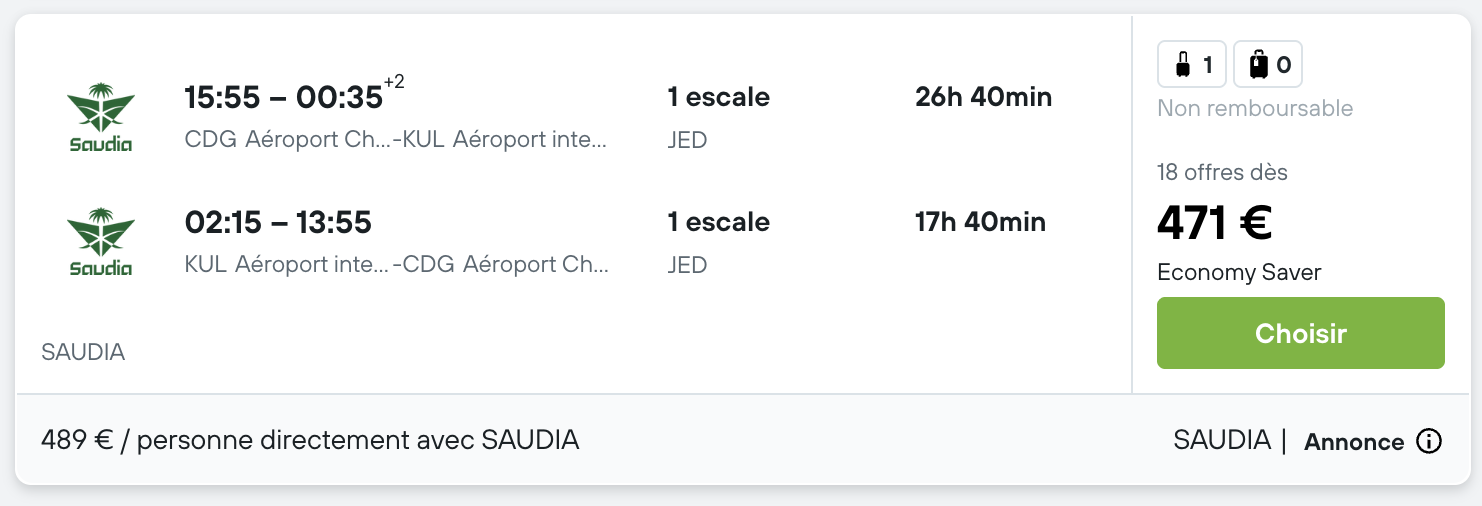
Task: Click the 471 € price
Action: pyautogui.click(x=1214, y=222)
